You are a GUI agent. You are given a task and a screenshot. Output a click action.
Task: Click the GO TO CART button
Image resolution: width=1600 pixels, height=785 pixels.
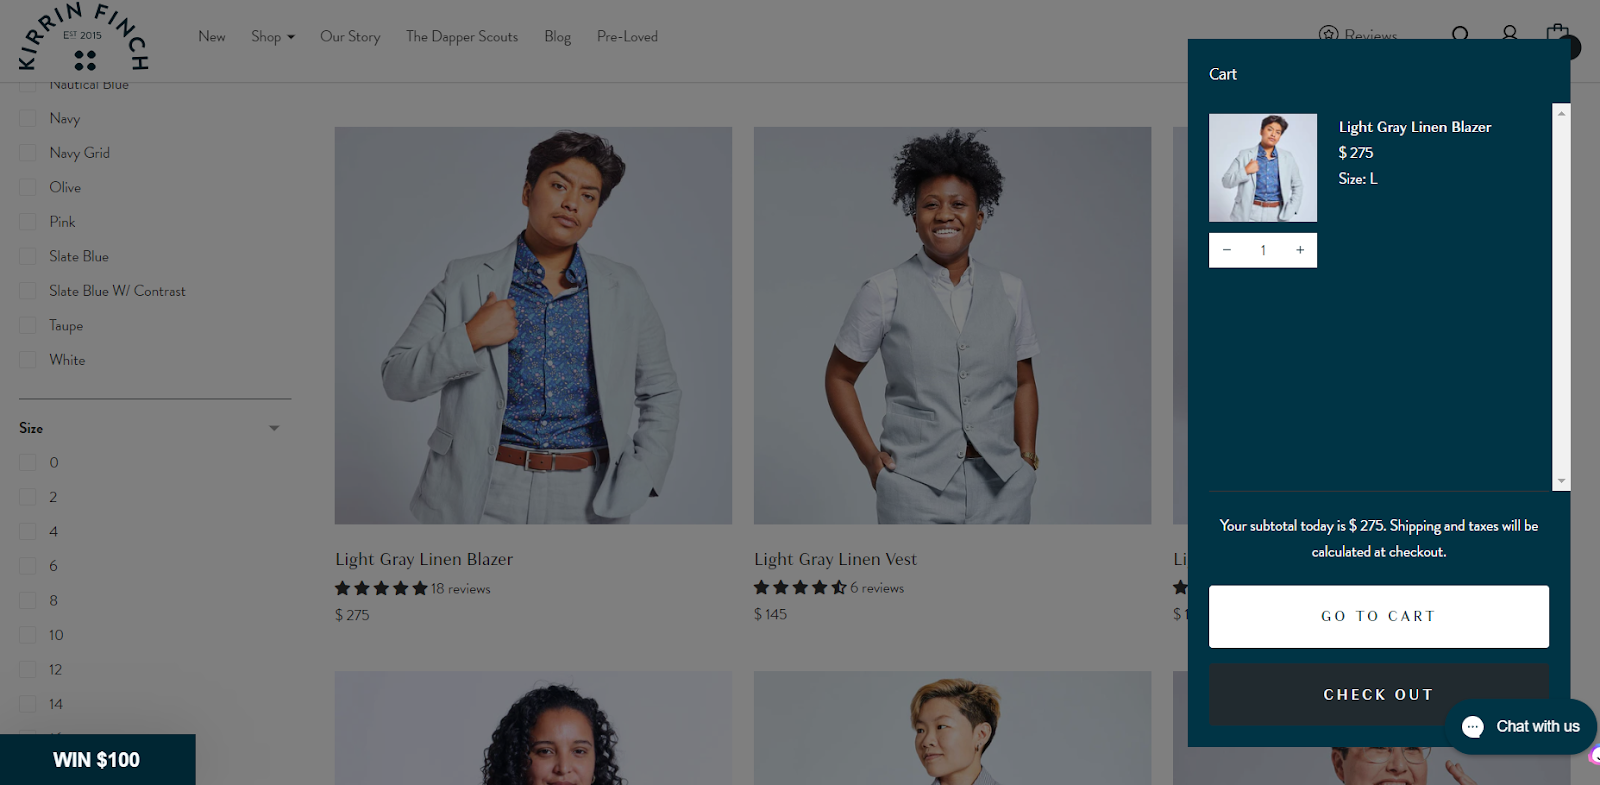(1379, 617)
